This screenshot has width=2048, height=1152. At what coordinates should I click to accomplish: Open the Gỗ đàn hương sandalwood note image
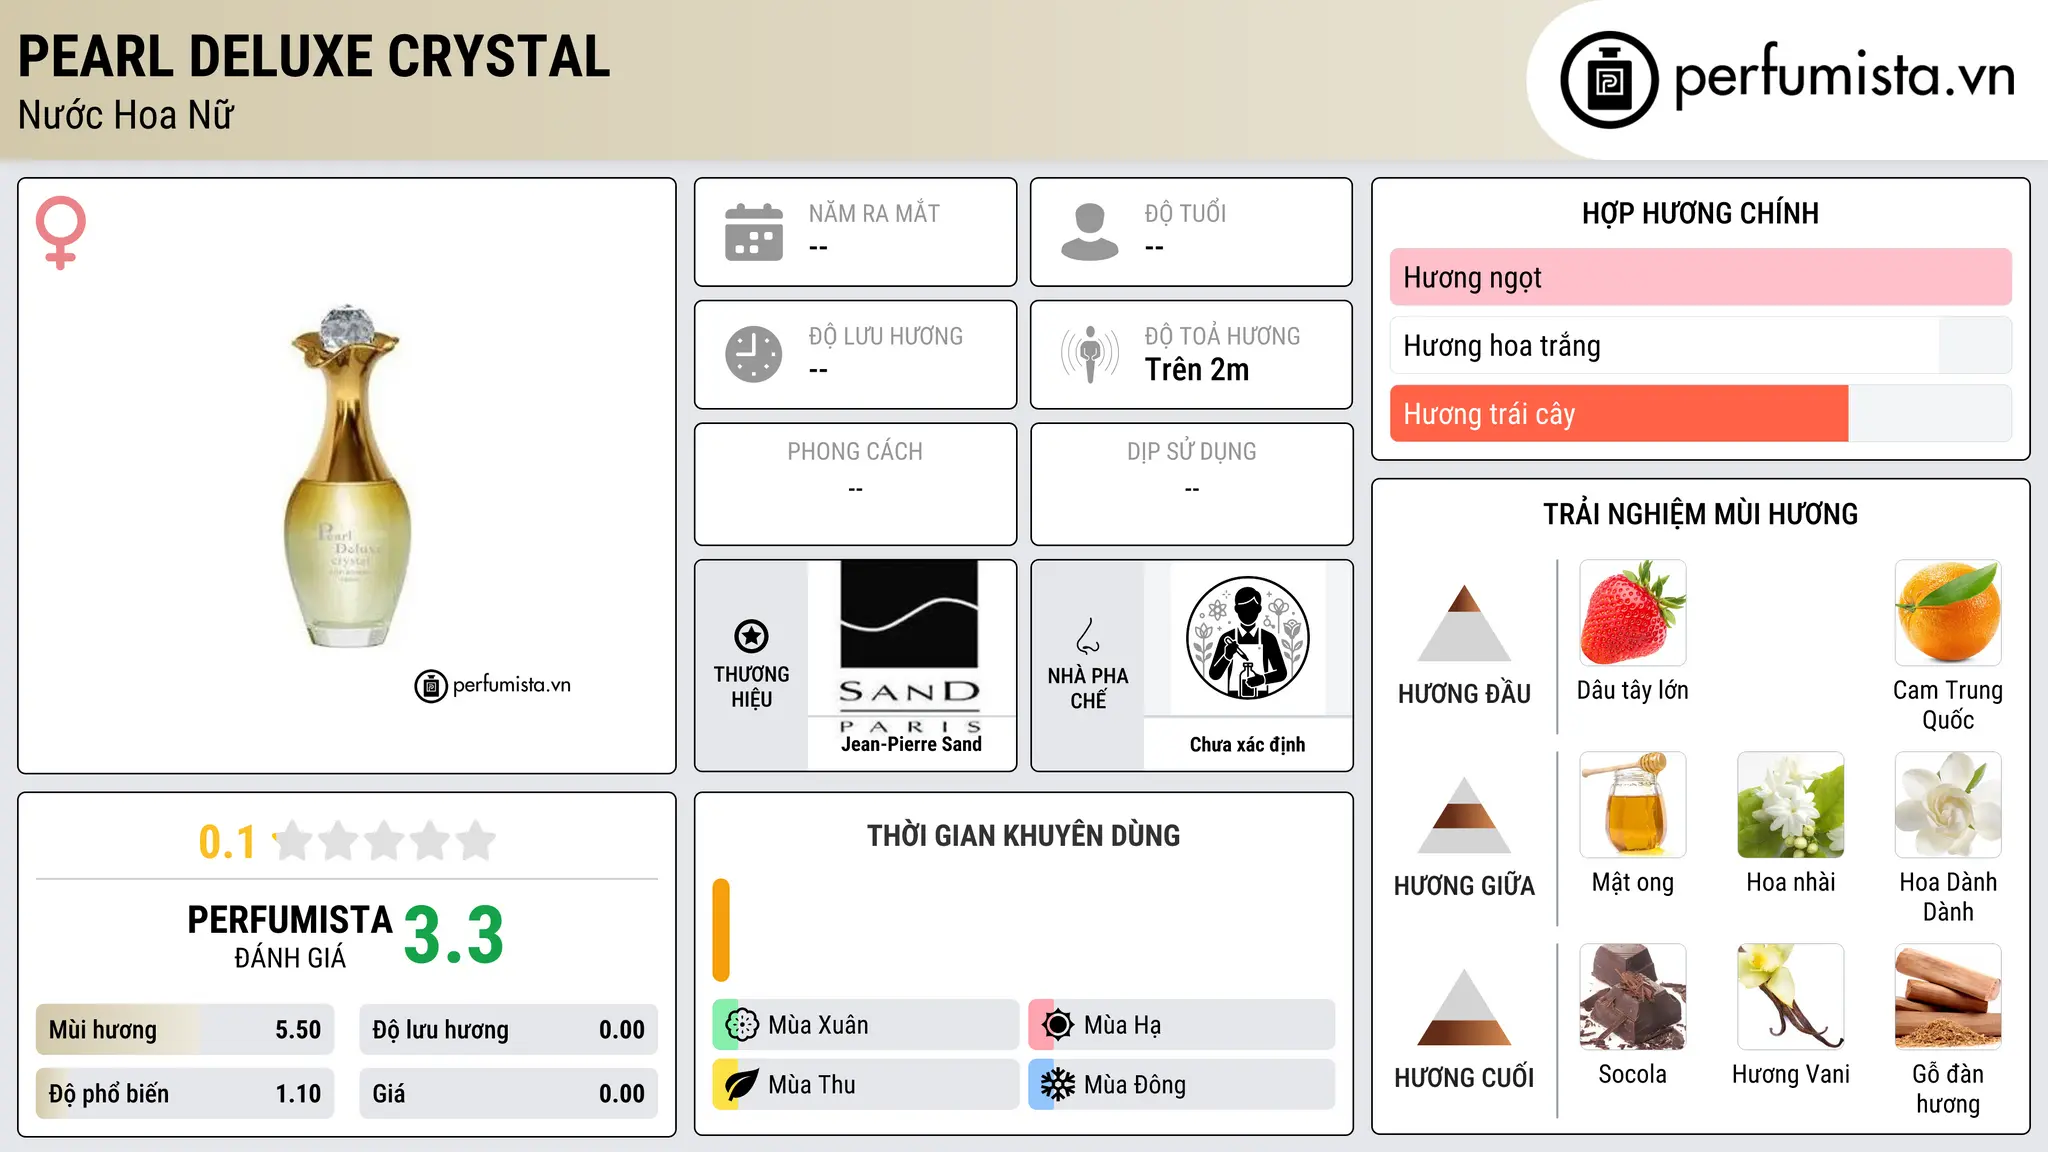pos(1948,997)
